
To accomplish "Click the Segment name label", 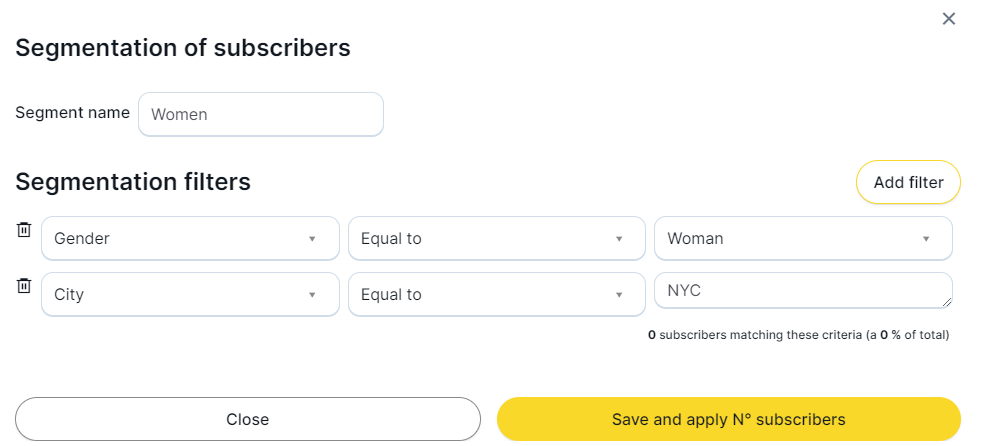I will pos(72,113).
